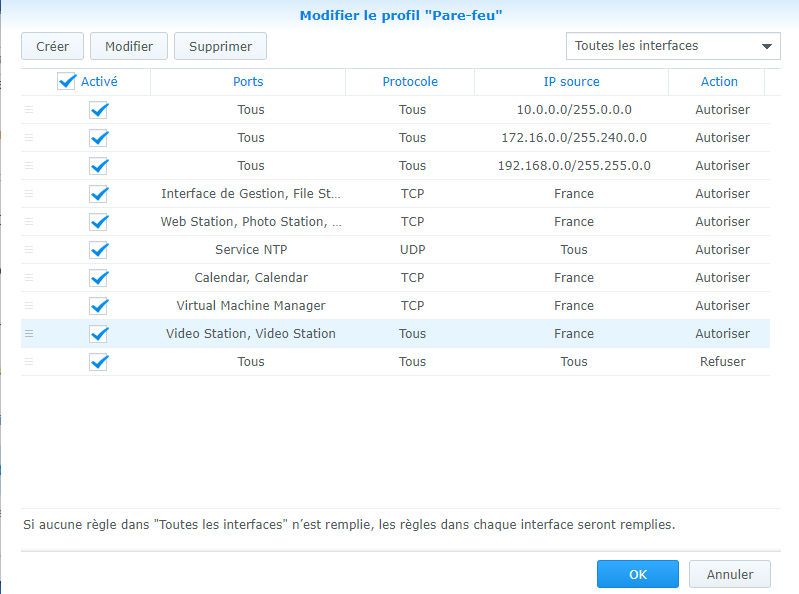
Task: Click France in the Virtual Machine Manager row
Action: click(574, 306)
